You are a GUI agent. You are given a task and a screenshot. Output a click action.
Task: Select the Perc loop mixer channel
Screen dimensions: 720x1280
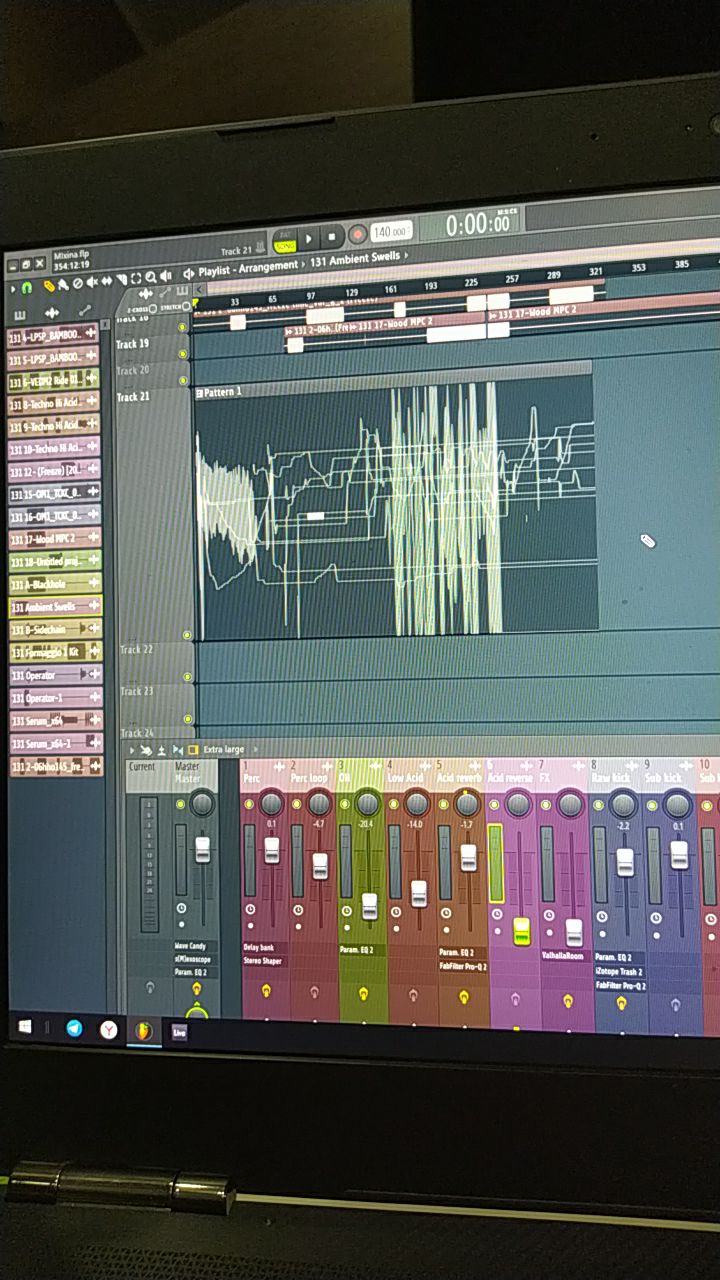tap(310, 777)
